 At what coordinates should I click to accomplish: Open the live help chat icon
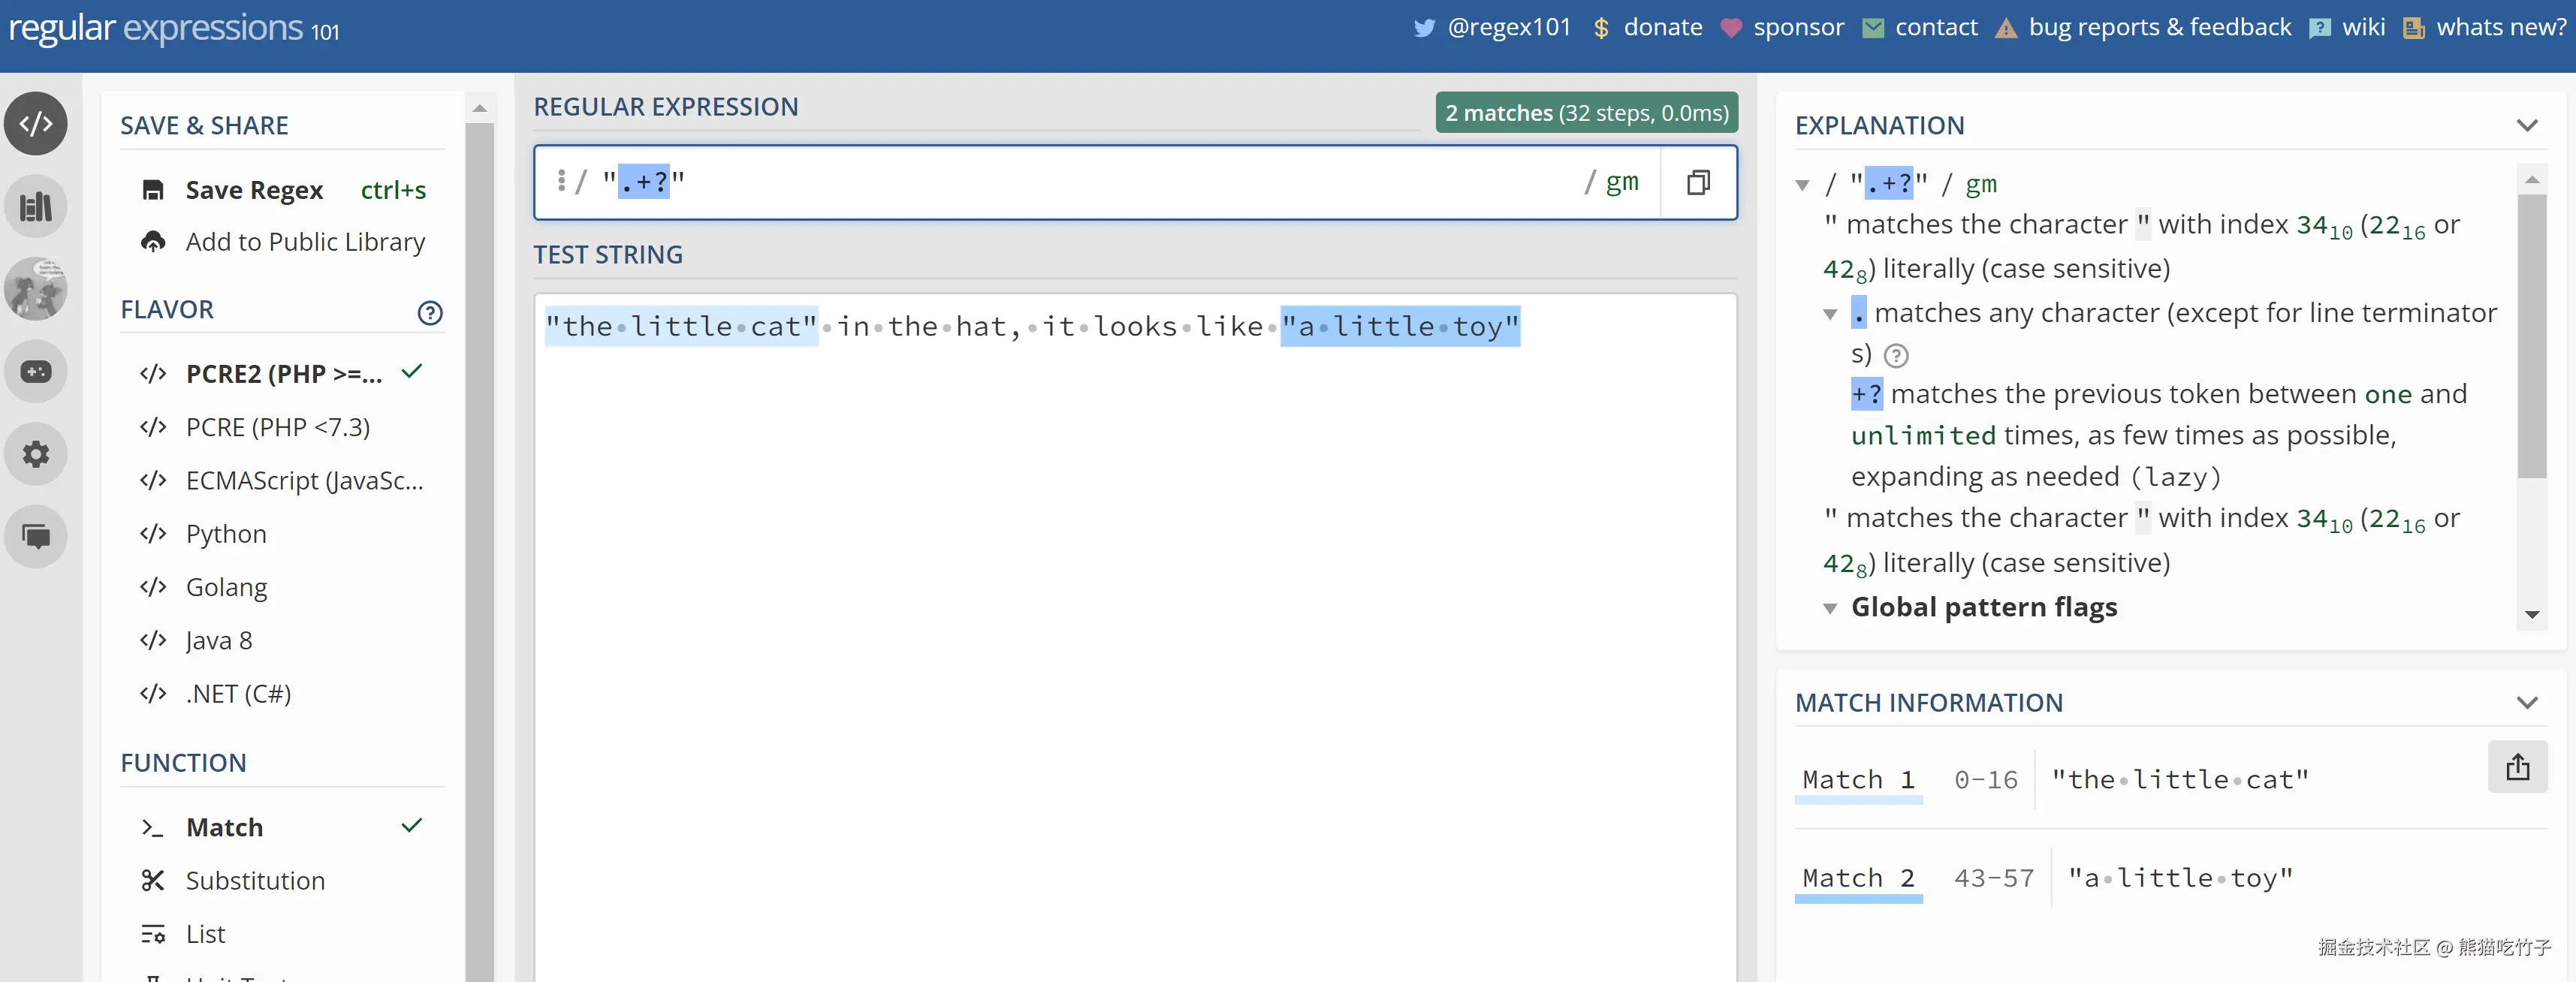pyautogui.click(x=36, y=536)
